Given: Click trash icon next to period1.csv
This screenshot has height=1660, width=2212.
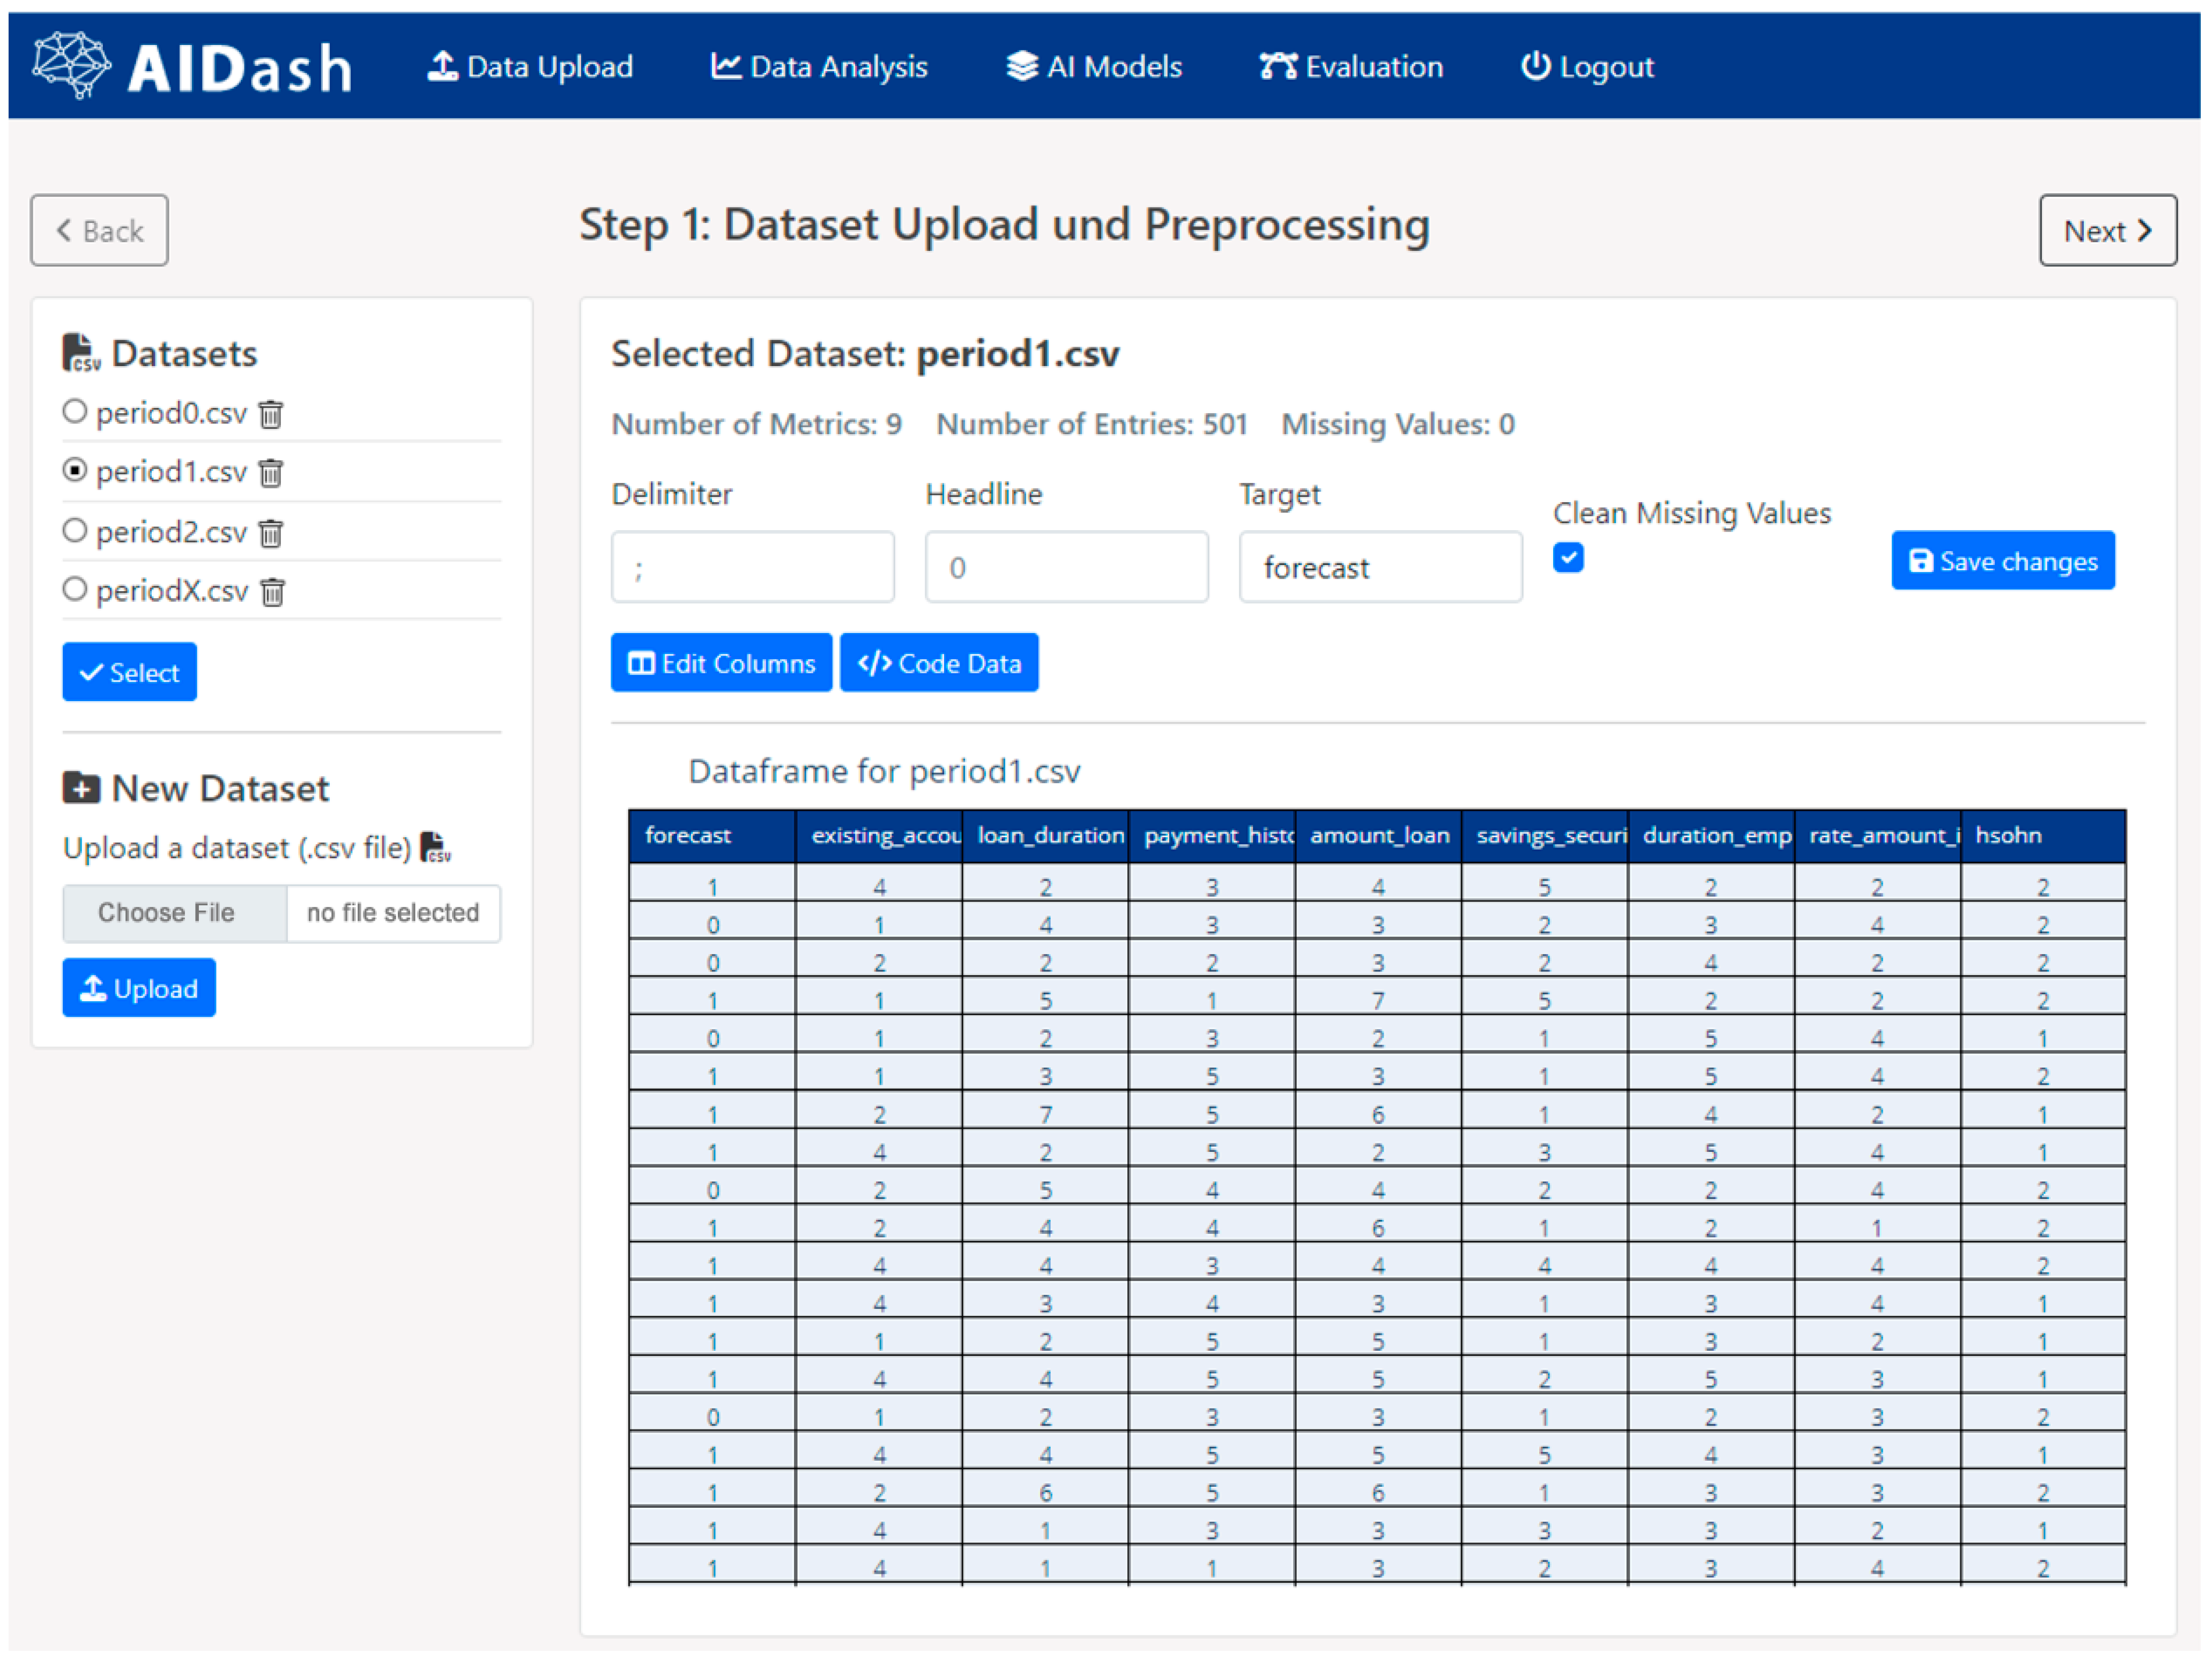Looking at the screenshot, I should click(x=271, y=473).
